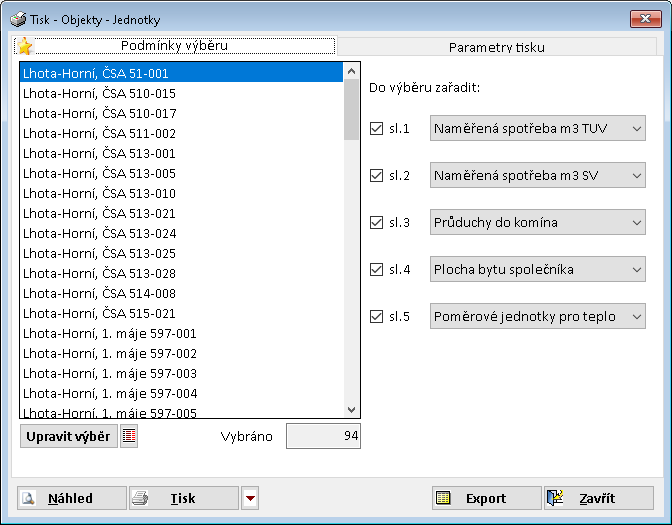Click the Náhled preview button
Image resolution: width=672 pixels, height=525 pixels.
[x=72, y=498]
